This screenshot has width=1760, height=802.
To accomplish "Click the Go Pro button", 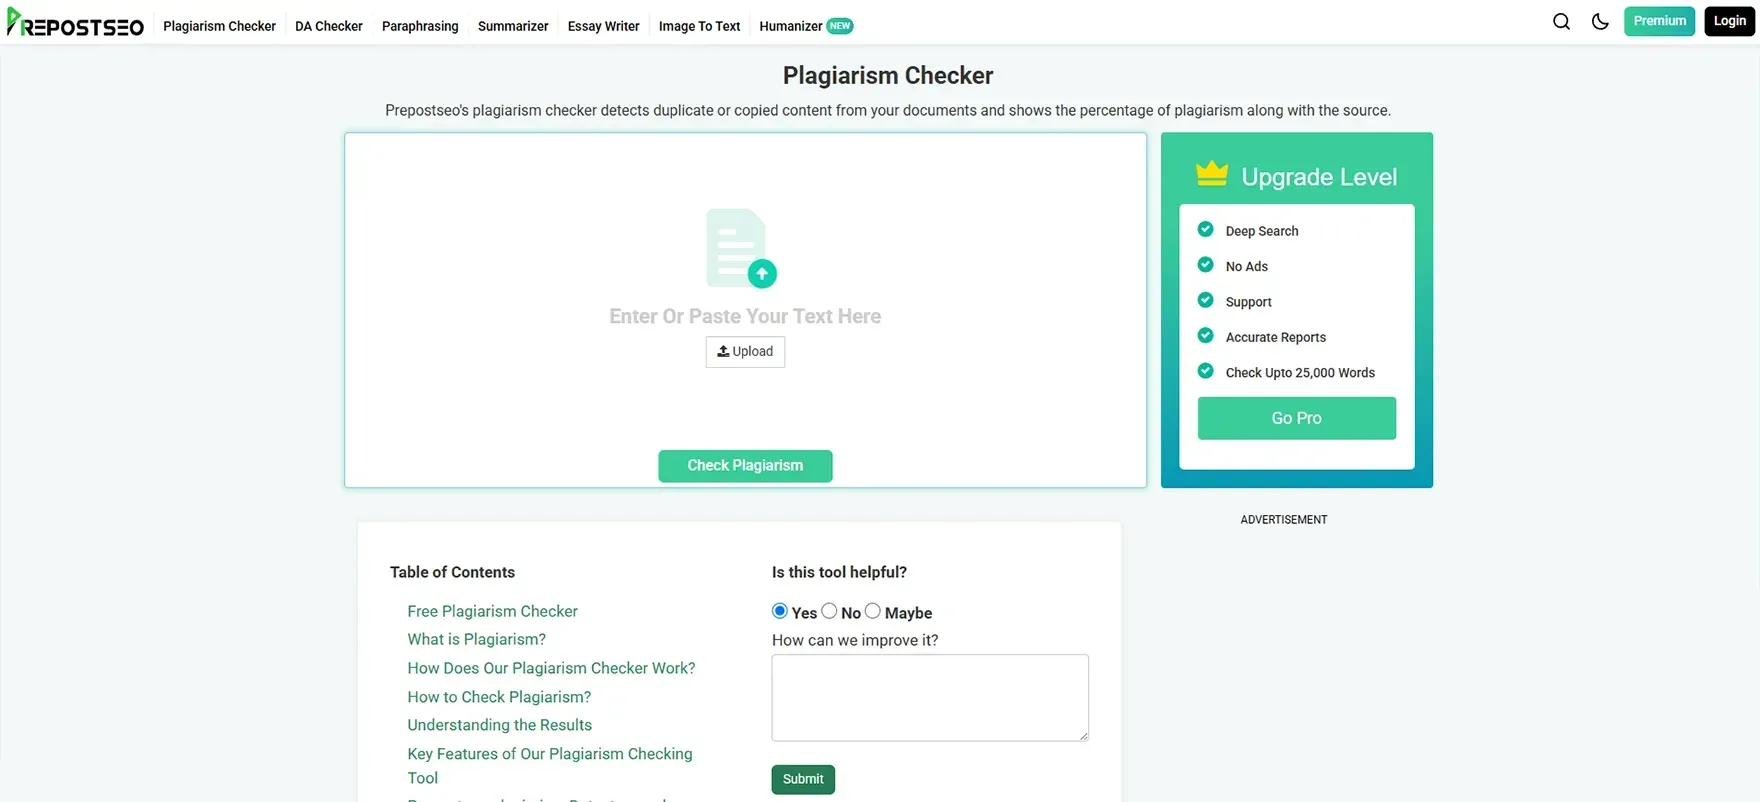I will (x=1296, y=418).
